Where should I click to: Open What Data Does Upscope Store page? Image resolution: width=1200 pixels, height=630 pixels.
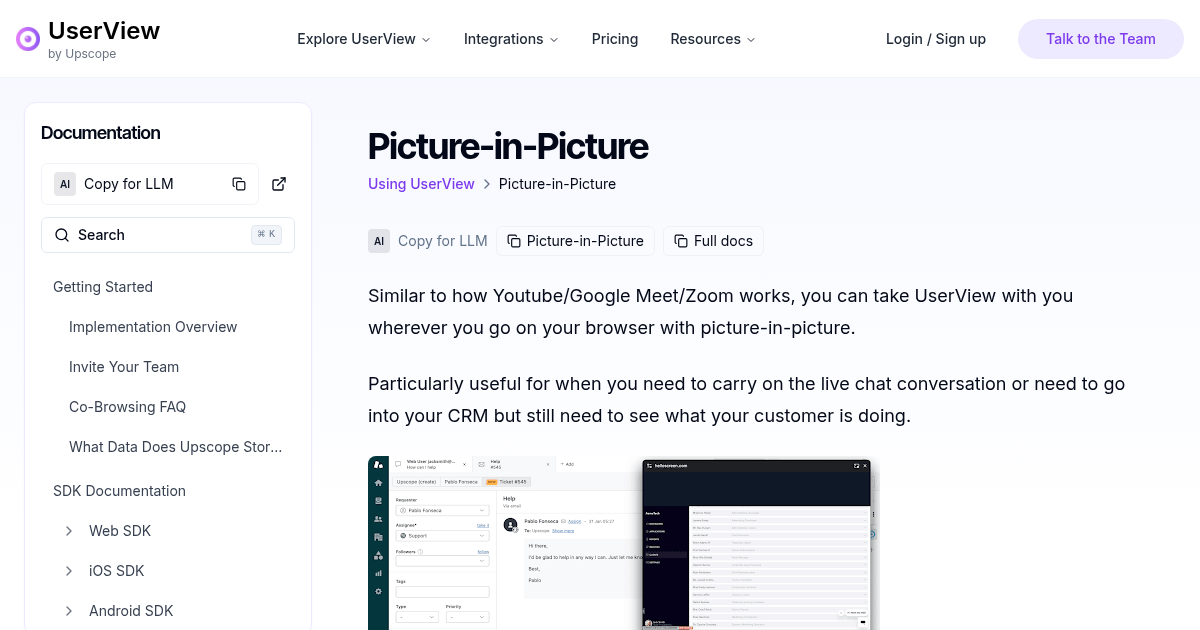pos(176,447)
